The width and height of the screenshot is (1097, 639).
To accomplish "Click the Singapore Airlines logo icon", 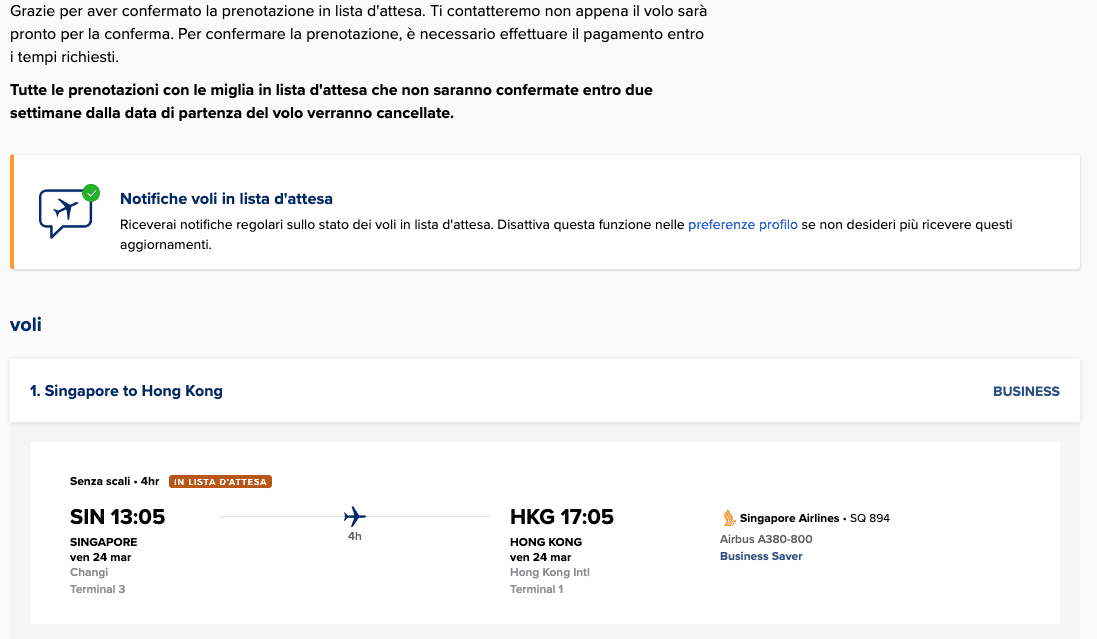I will point(729,518).
